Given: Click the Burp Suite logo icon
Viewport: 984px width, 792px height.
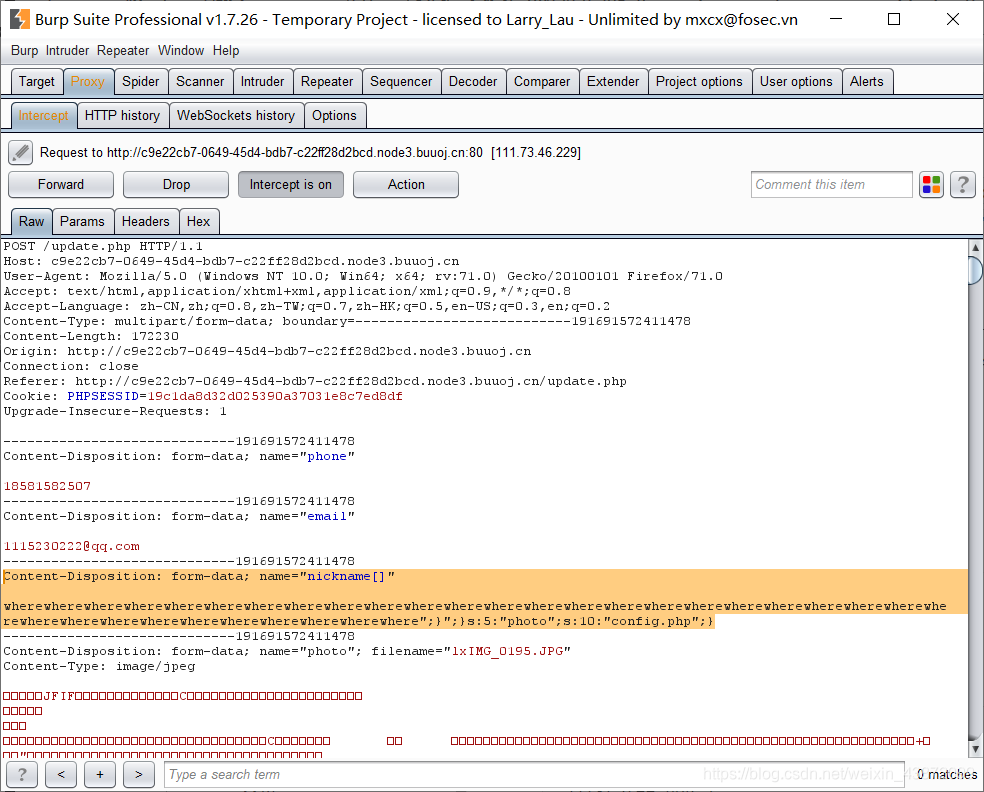Looking at the screenshot, I should click(19, 19).
